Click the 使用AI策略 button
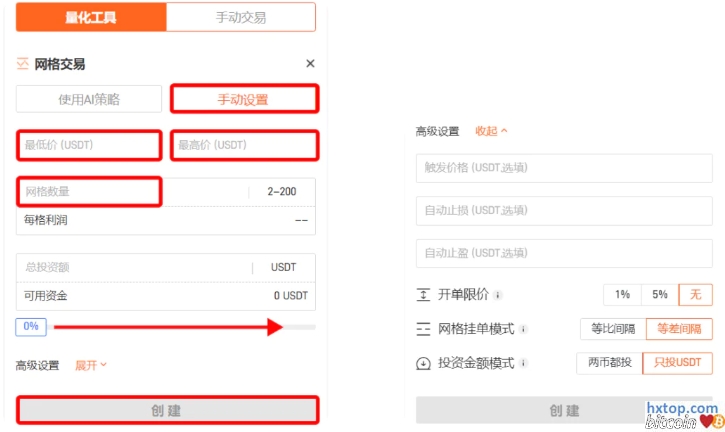725x432 pixels. (x=89, y=99)
